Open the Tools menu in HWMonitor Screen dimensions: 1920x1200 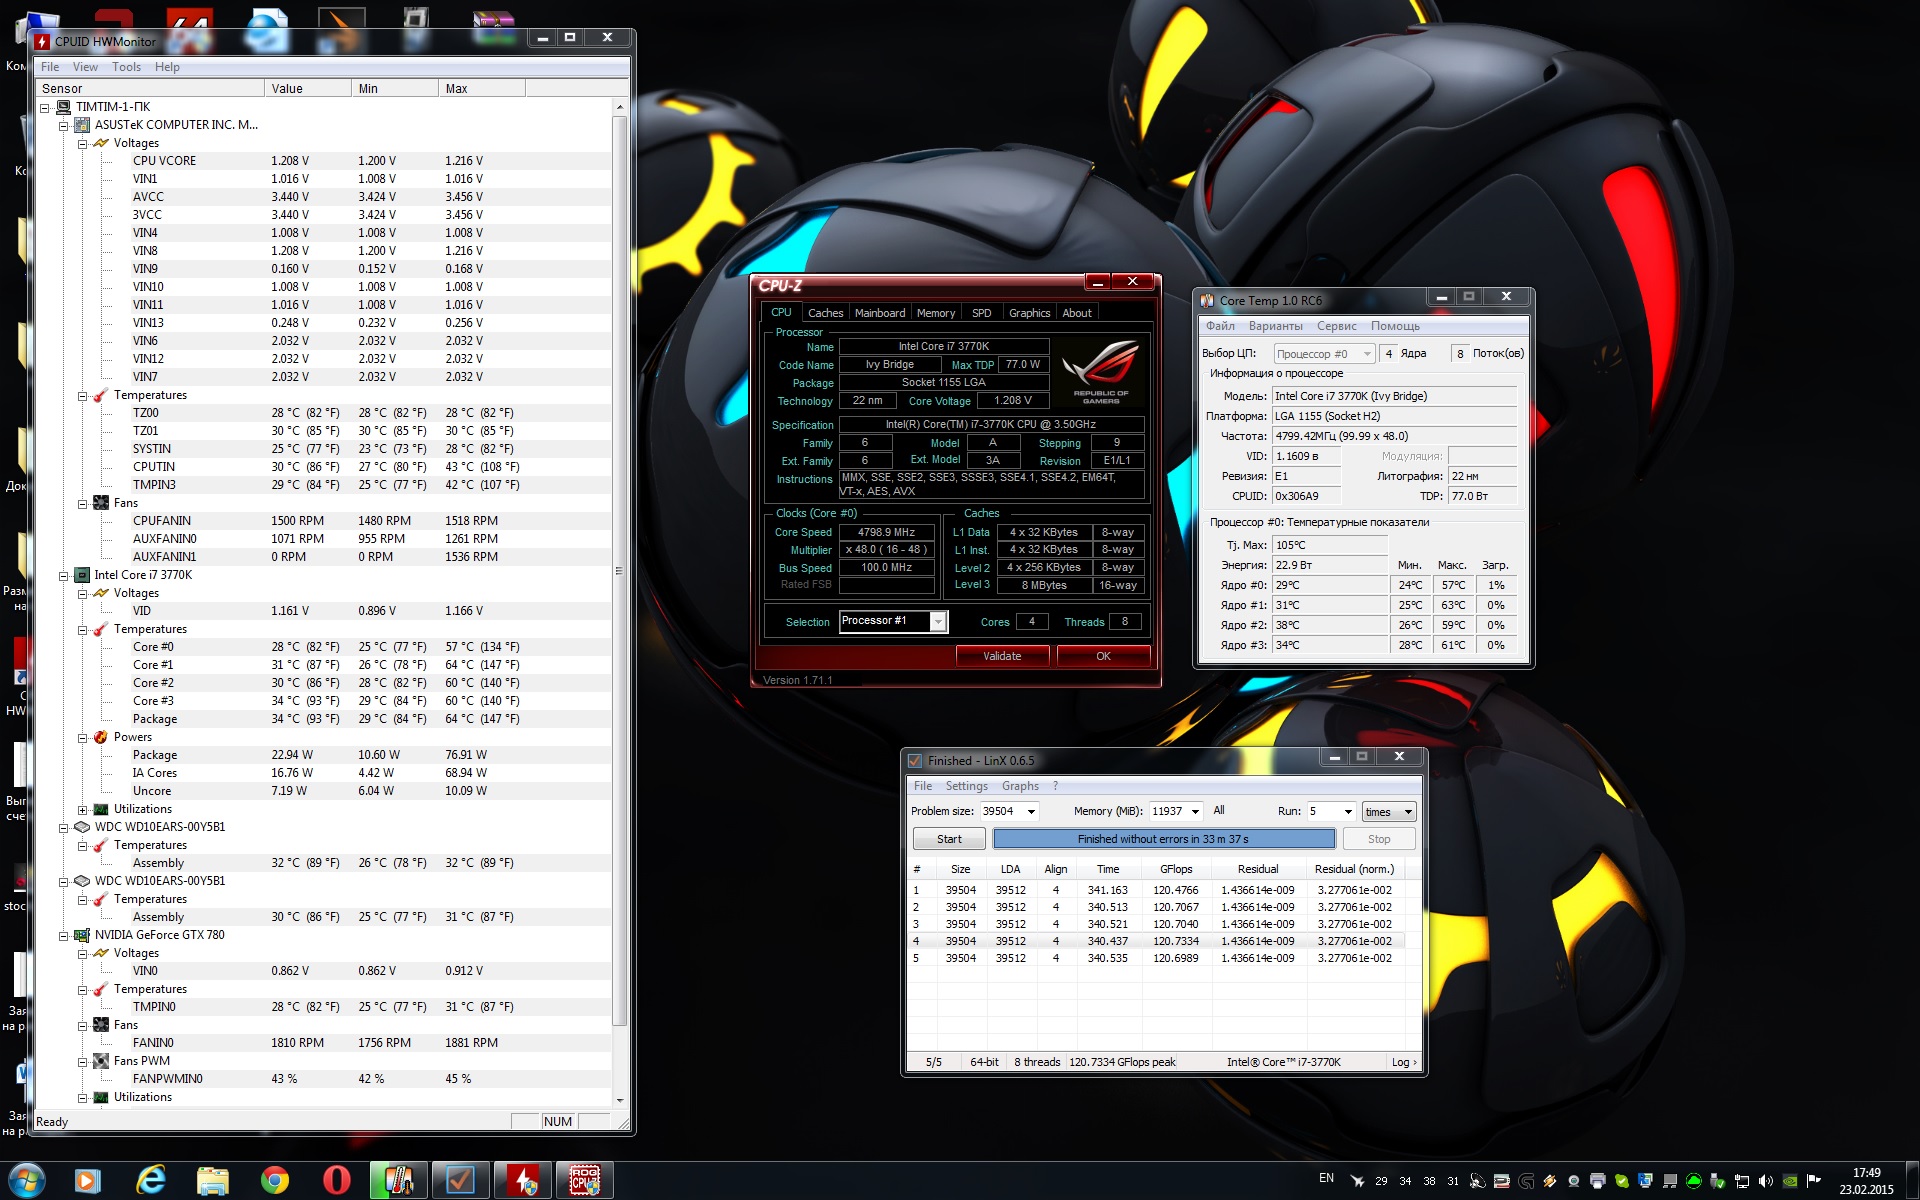click(x=126, y=67)
